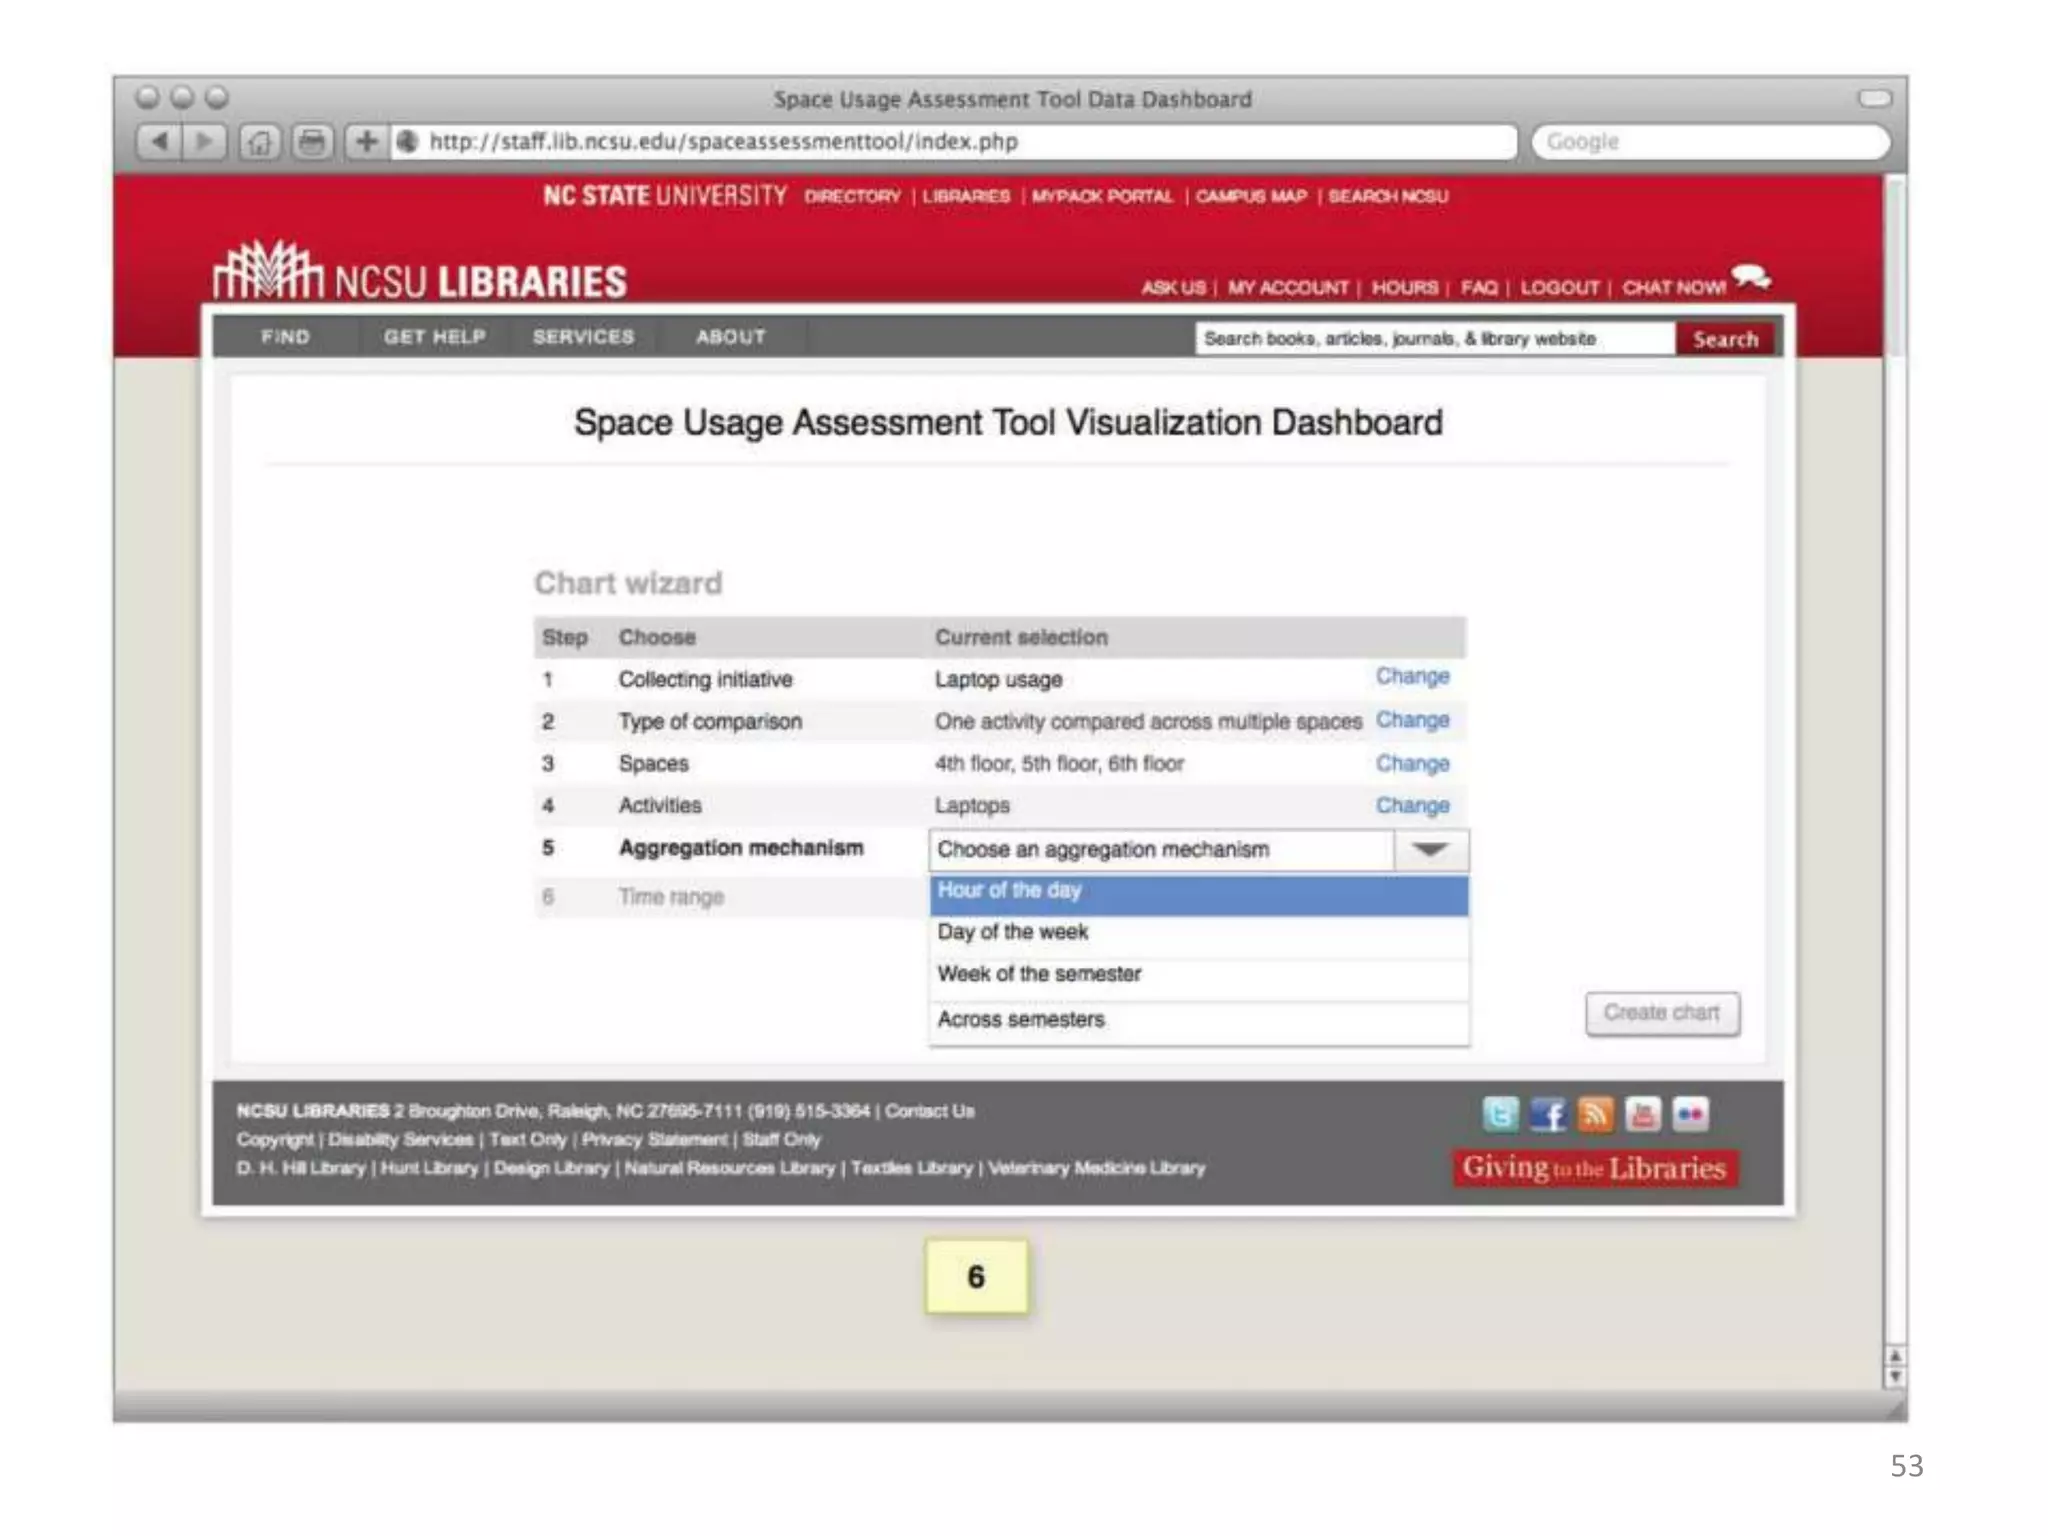Click the plus add-bookmark button
2048x1536 pixels.
pos(366,142)
